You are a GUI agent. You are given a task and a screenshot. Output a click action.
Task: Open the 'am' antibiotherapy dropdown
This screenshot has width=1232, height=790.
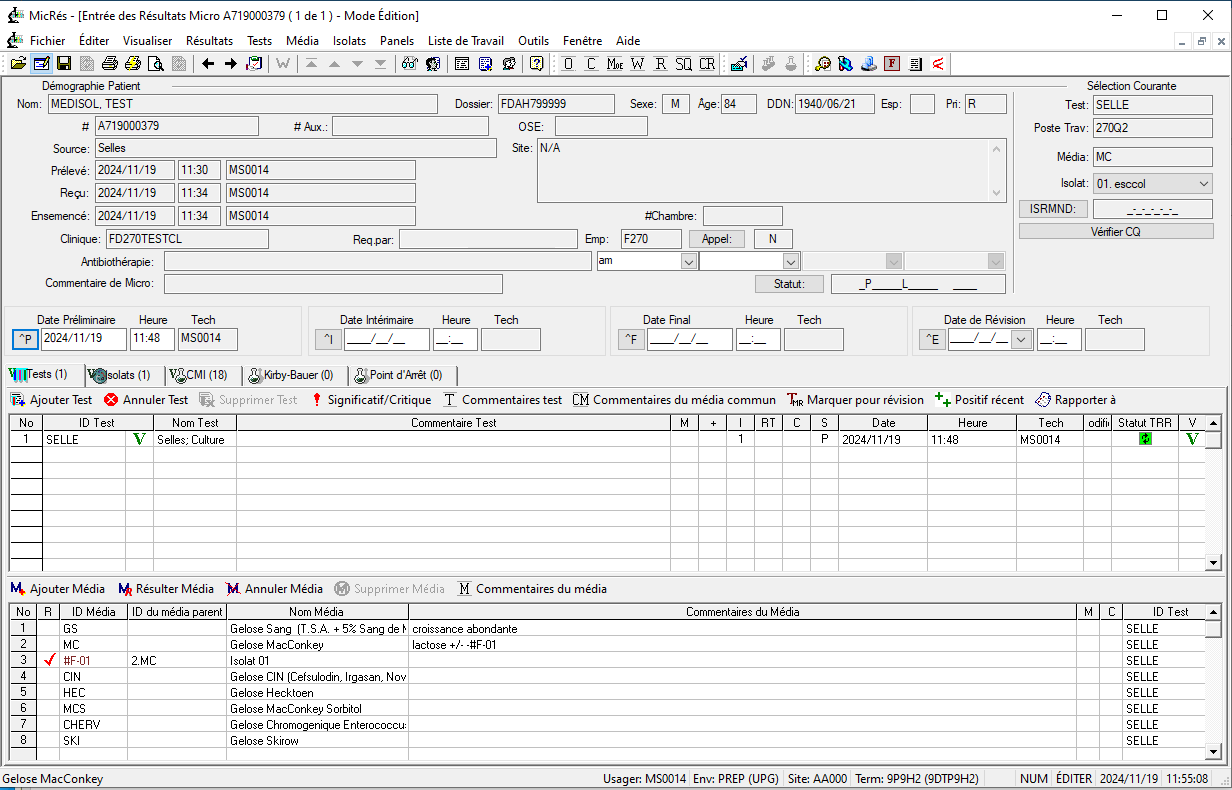coord(688,261)
